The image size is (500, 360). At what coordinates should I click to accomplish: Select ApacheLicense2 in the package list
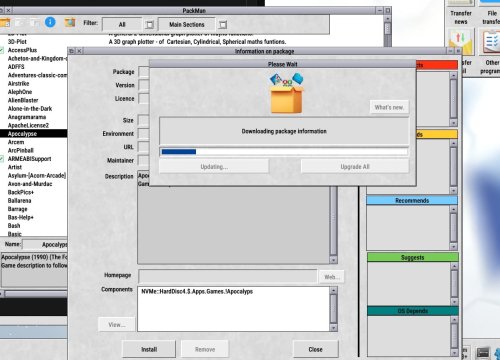click(x=28, y=125)
